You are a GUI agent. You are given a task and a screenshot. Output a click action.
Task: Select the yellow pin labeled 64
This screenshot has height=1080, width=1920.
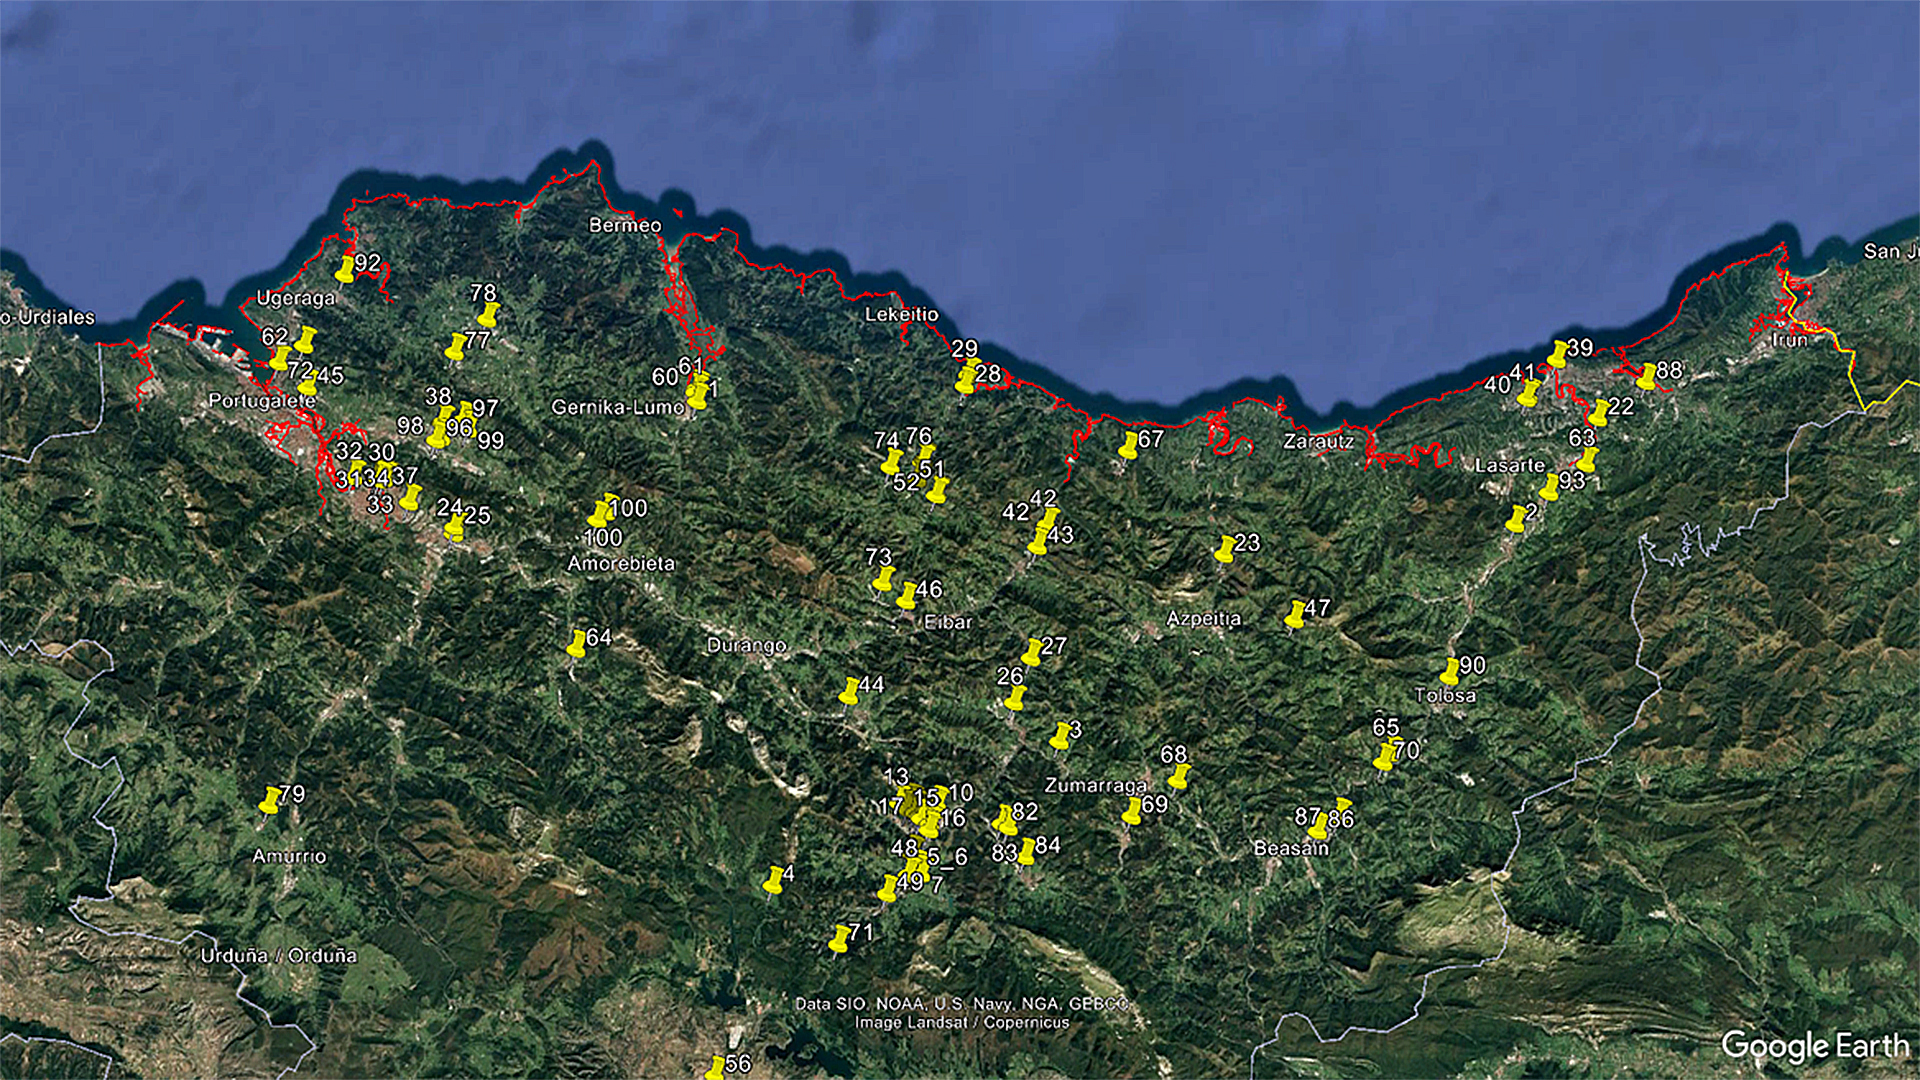point(577,643)
